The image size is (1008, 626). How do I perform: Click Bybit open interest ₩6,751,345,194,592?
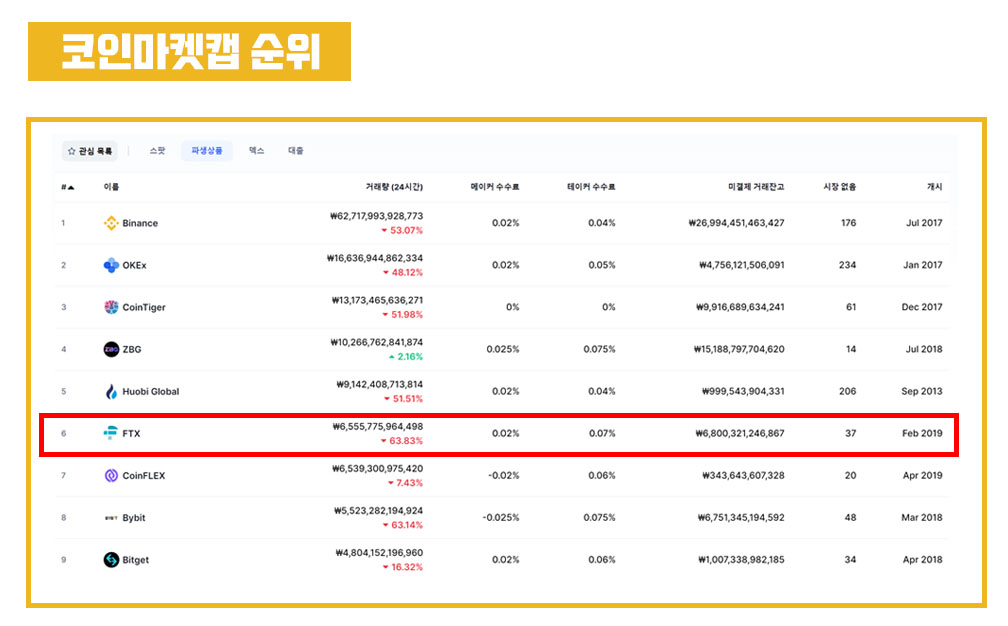click(741, 518)
